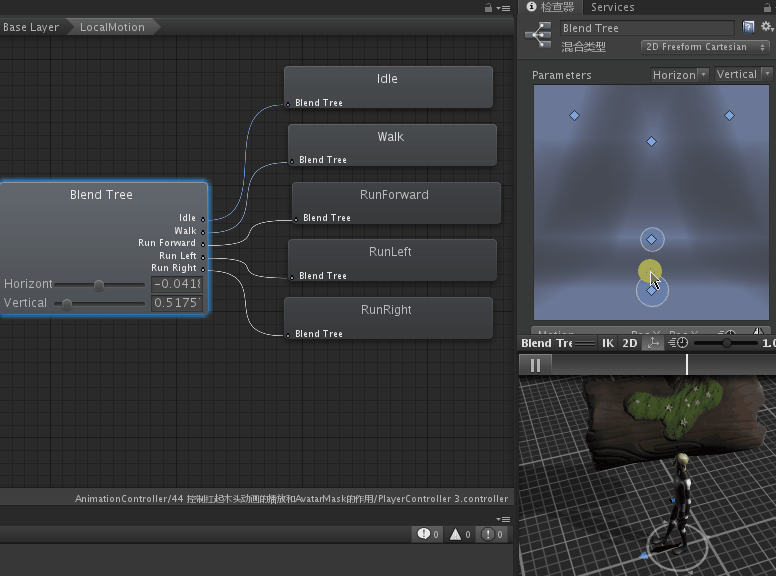Select the Base Layer breadcrumb
776x576 pixels.
31,27
